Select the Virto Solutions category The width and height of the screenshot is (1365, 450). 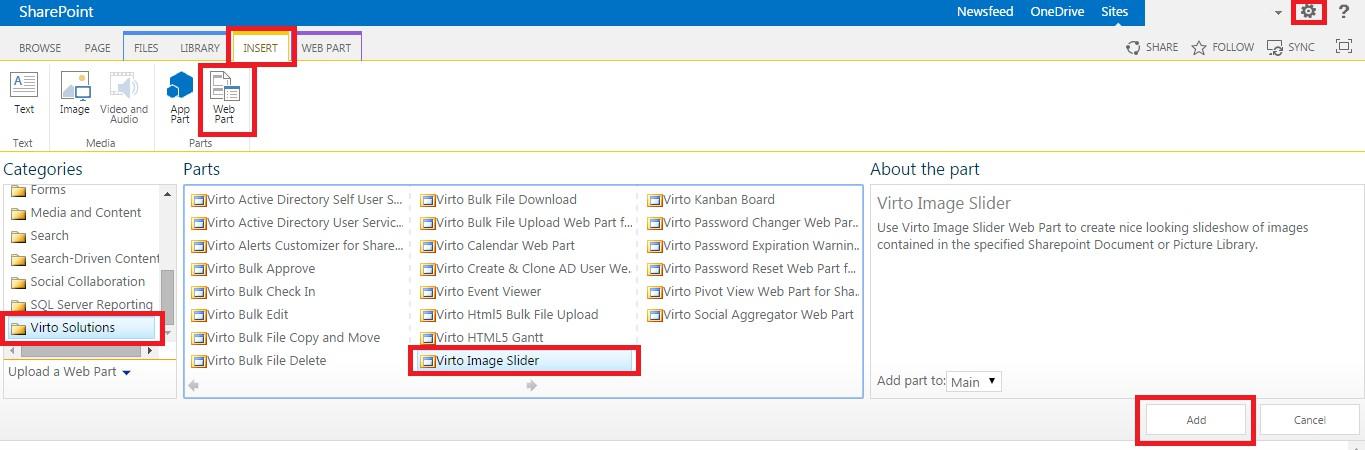click(x=73, y=328)
